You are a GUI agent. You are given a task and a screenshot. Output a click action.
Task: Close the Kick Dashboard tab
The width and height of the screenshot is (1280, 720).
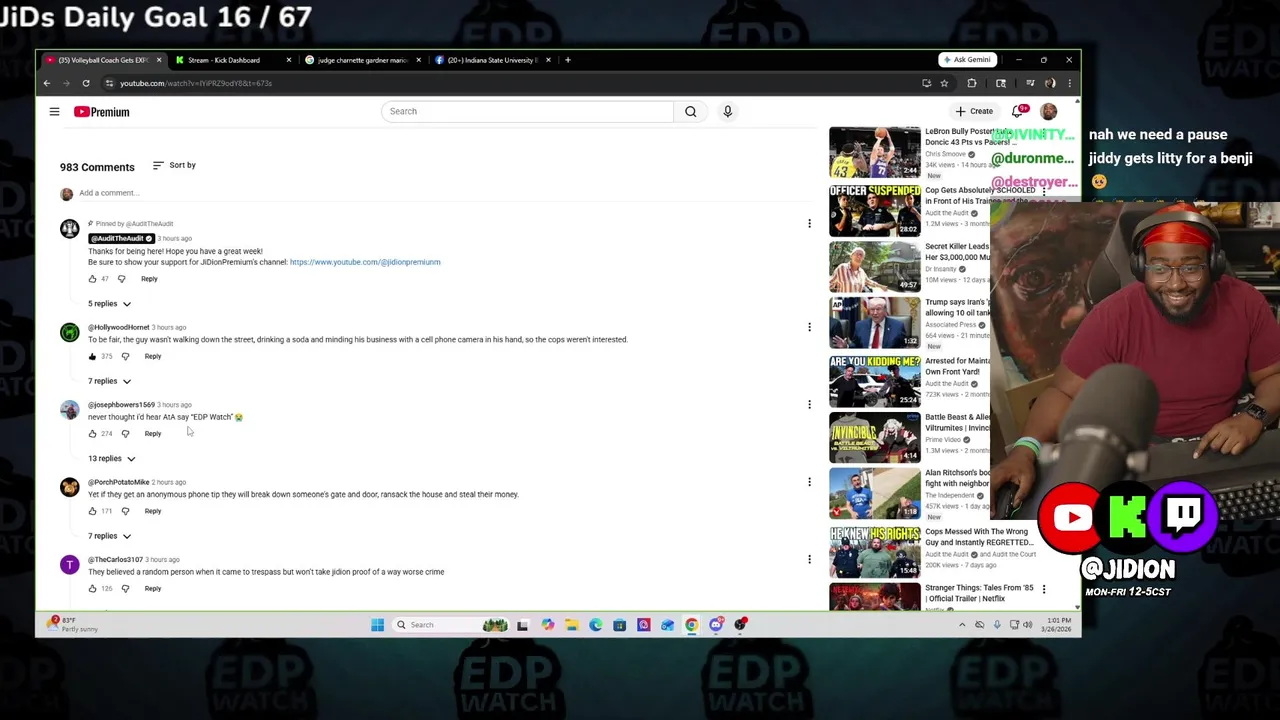click(x=289, y=60)
